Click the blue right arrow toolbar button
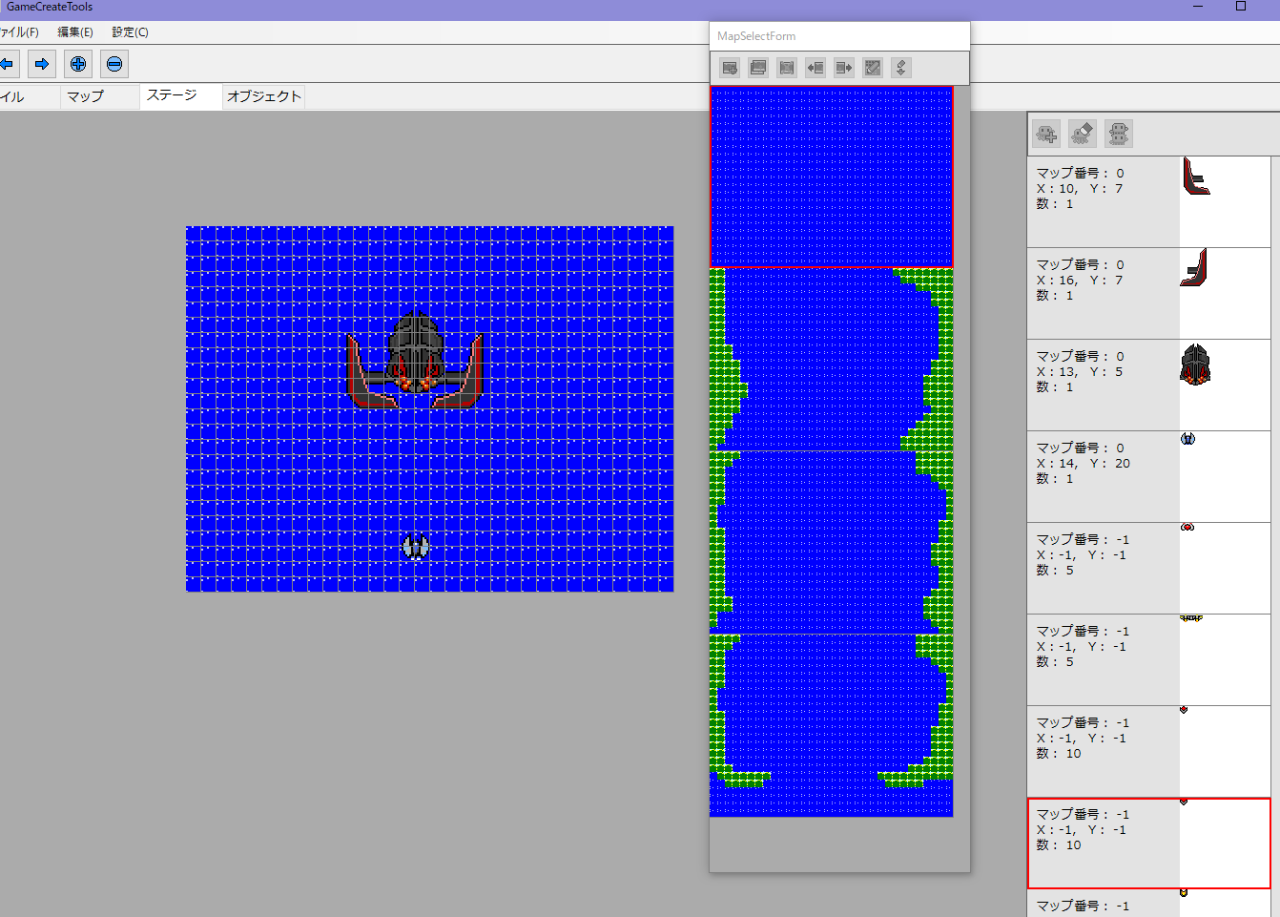 (x=42, y=64)
